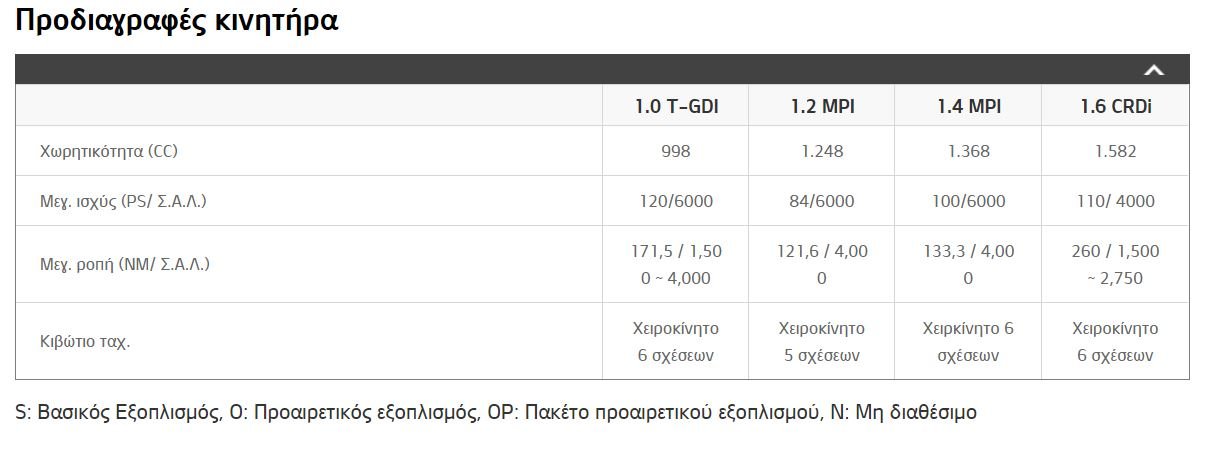The image size is (1217, 459).
Task: Click the Χωρητικότητα (CC) row label
Action: [108, 152]
